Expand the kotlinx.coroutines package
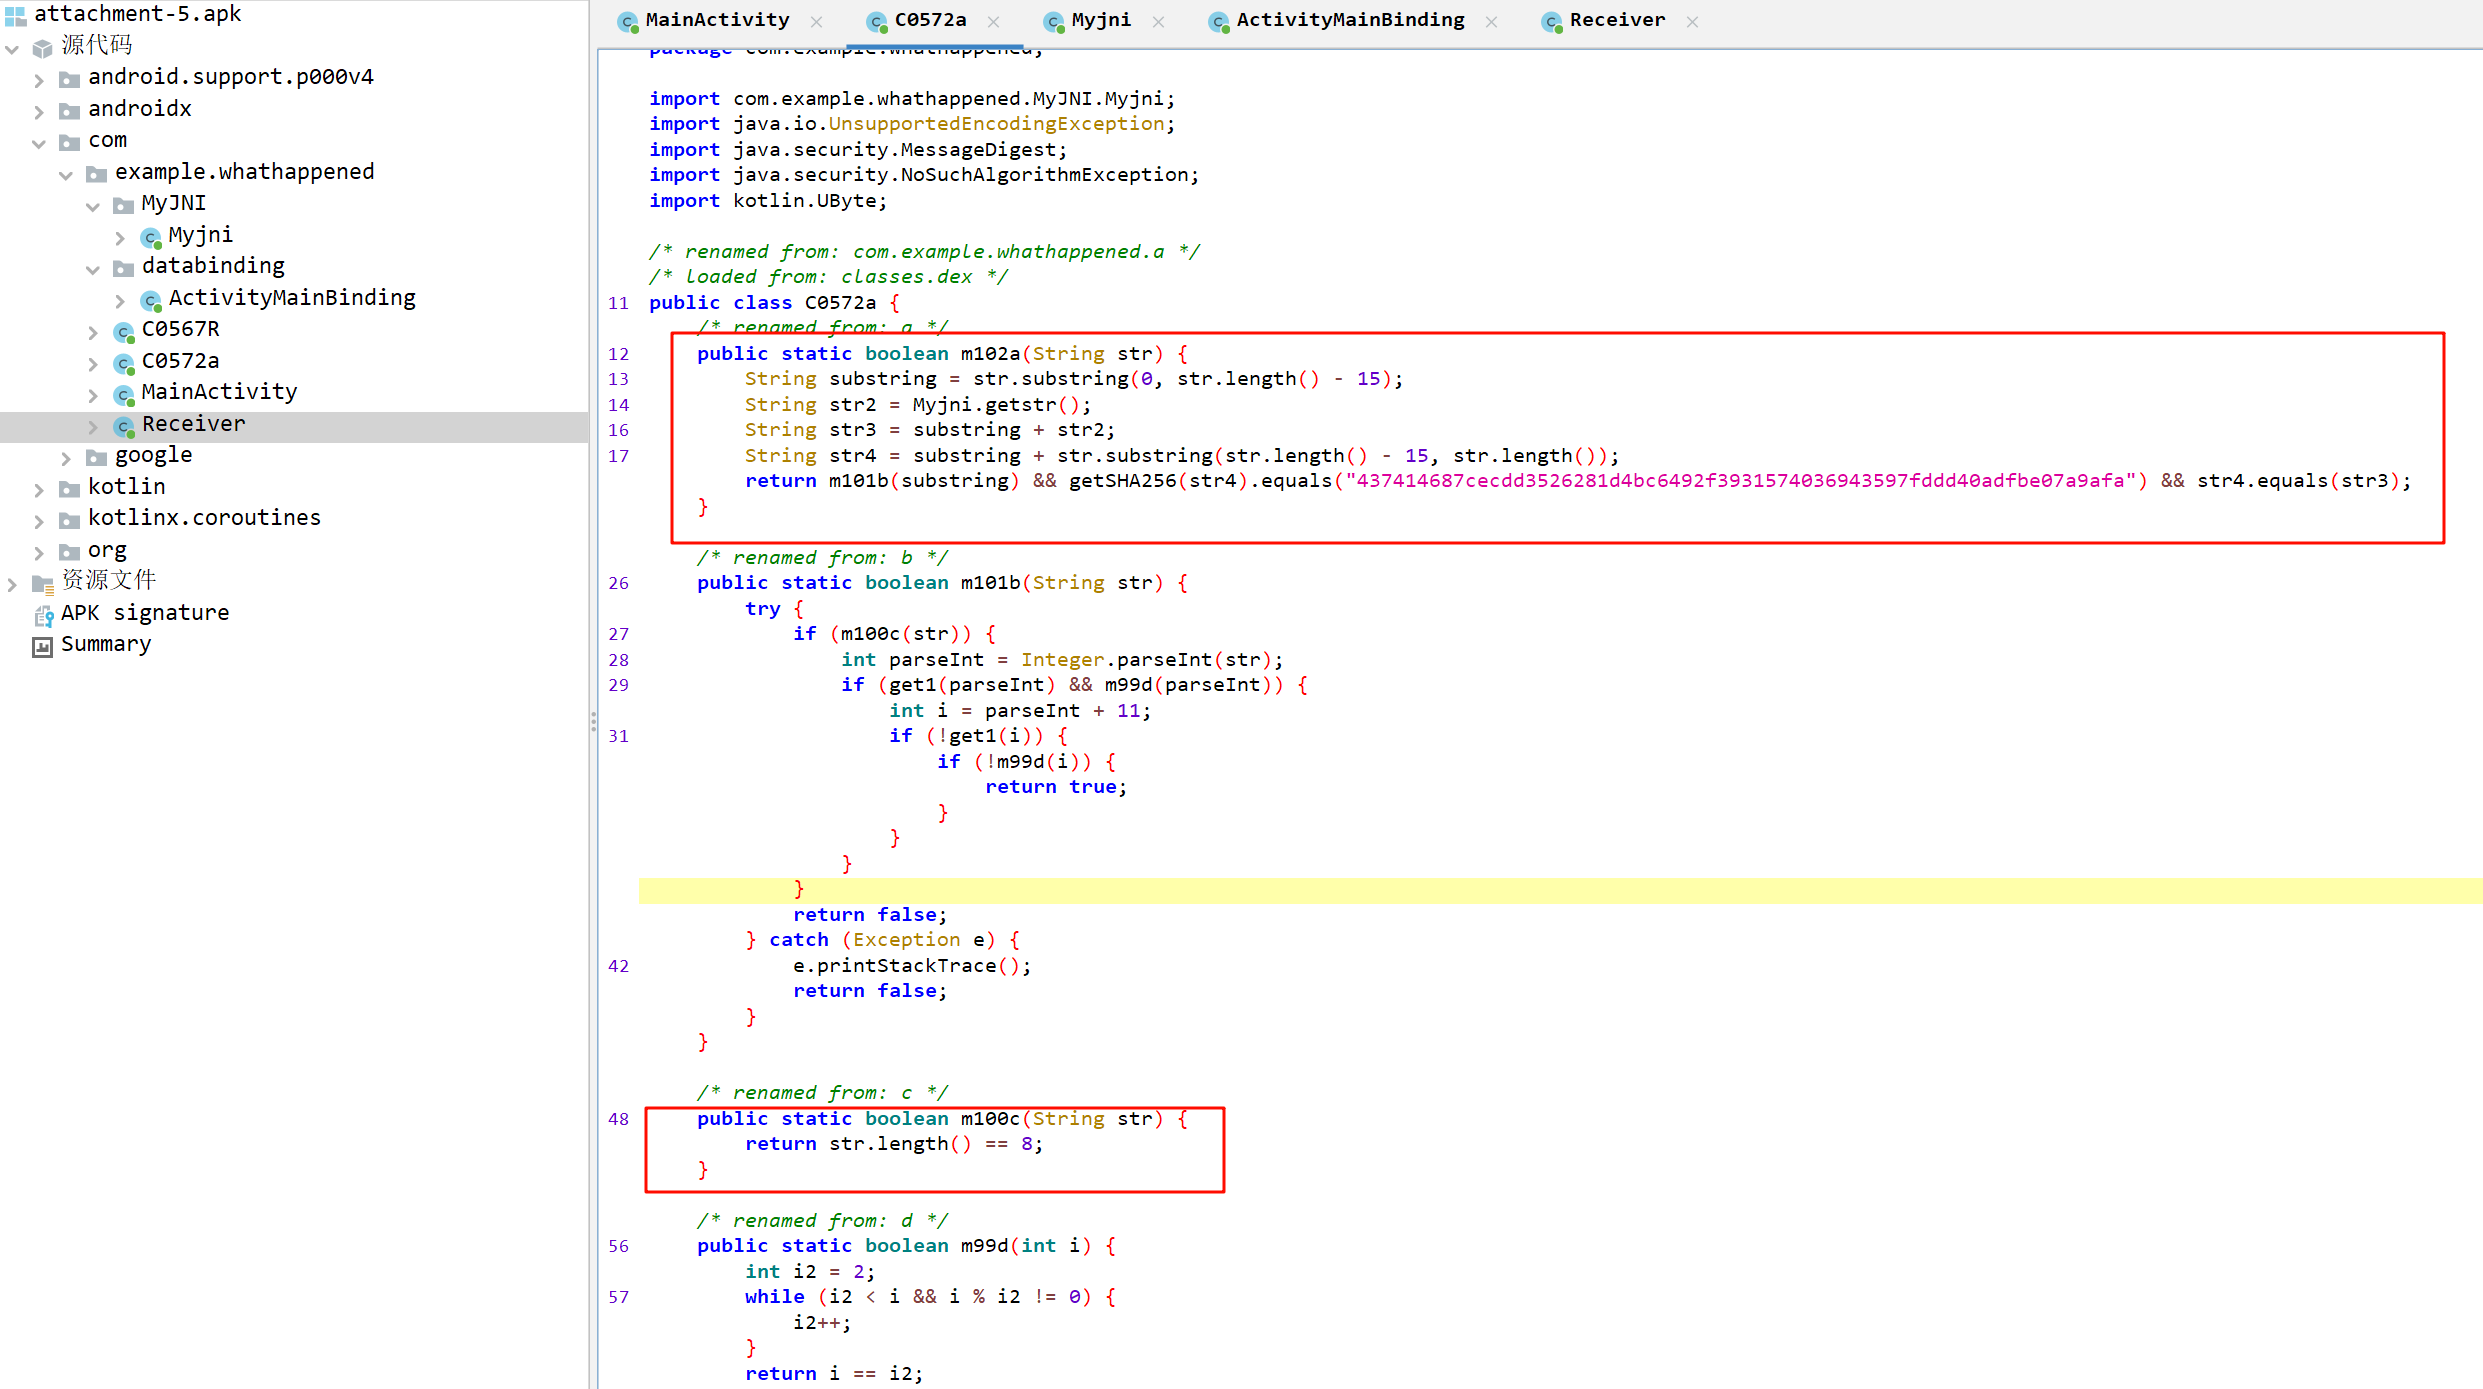2483x1389 pixels. pyautogui.click(x=39, y=520)
